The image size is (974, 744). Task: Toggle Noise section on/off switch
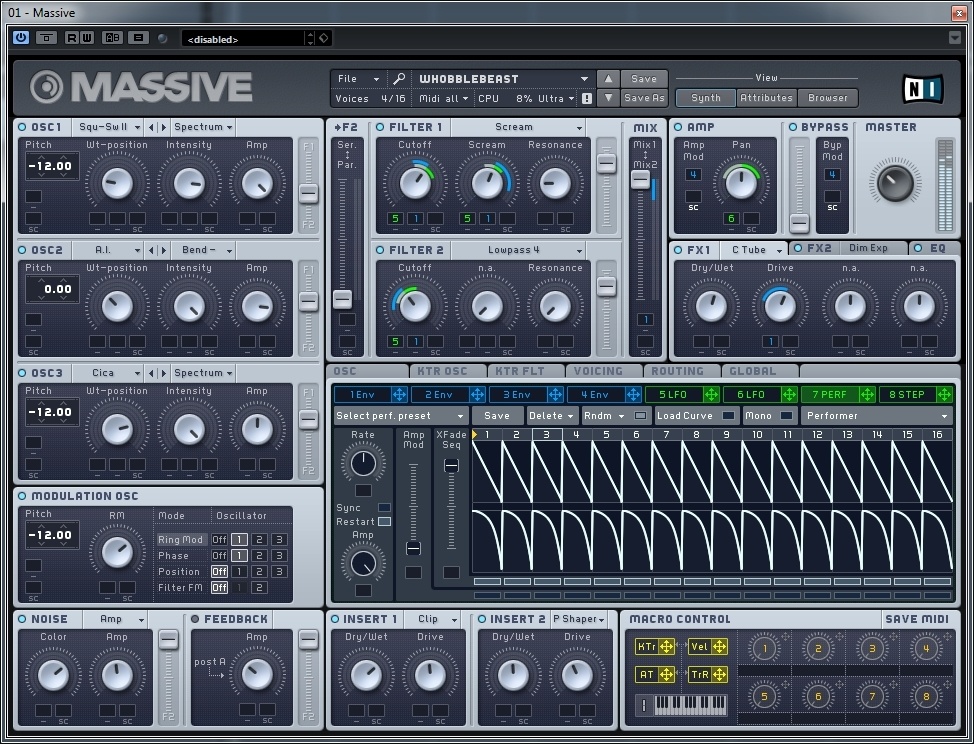click(x=22, y=619)
